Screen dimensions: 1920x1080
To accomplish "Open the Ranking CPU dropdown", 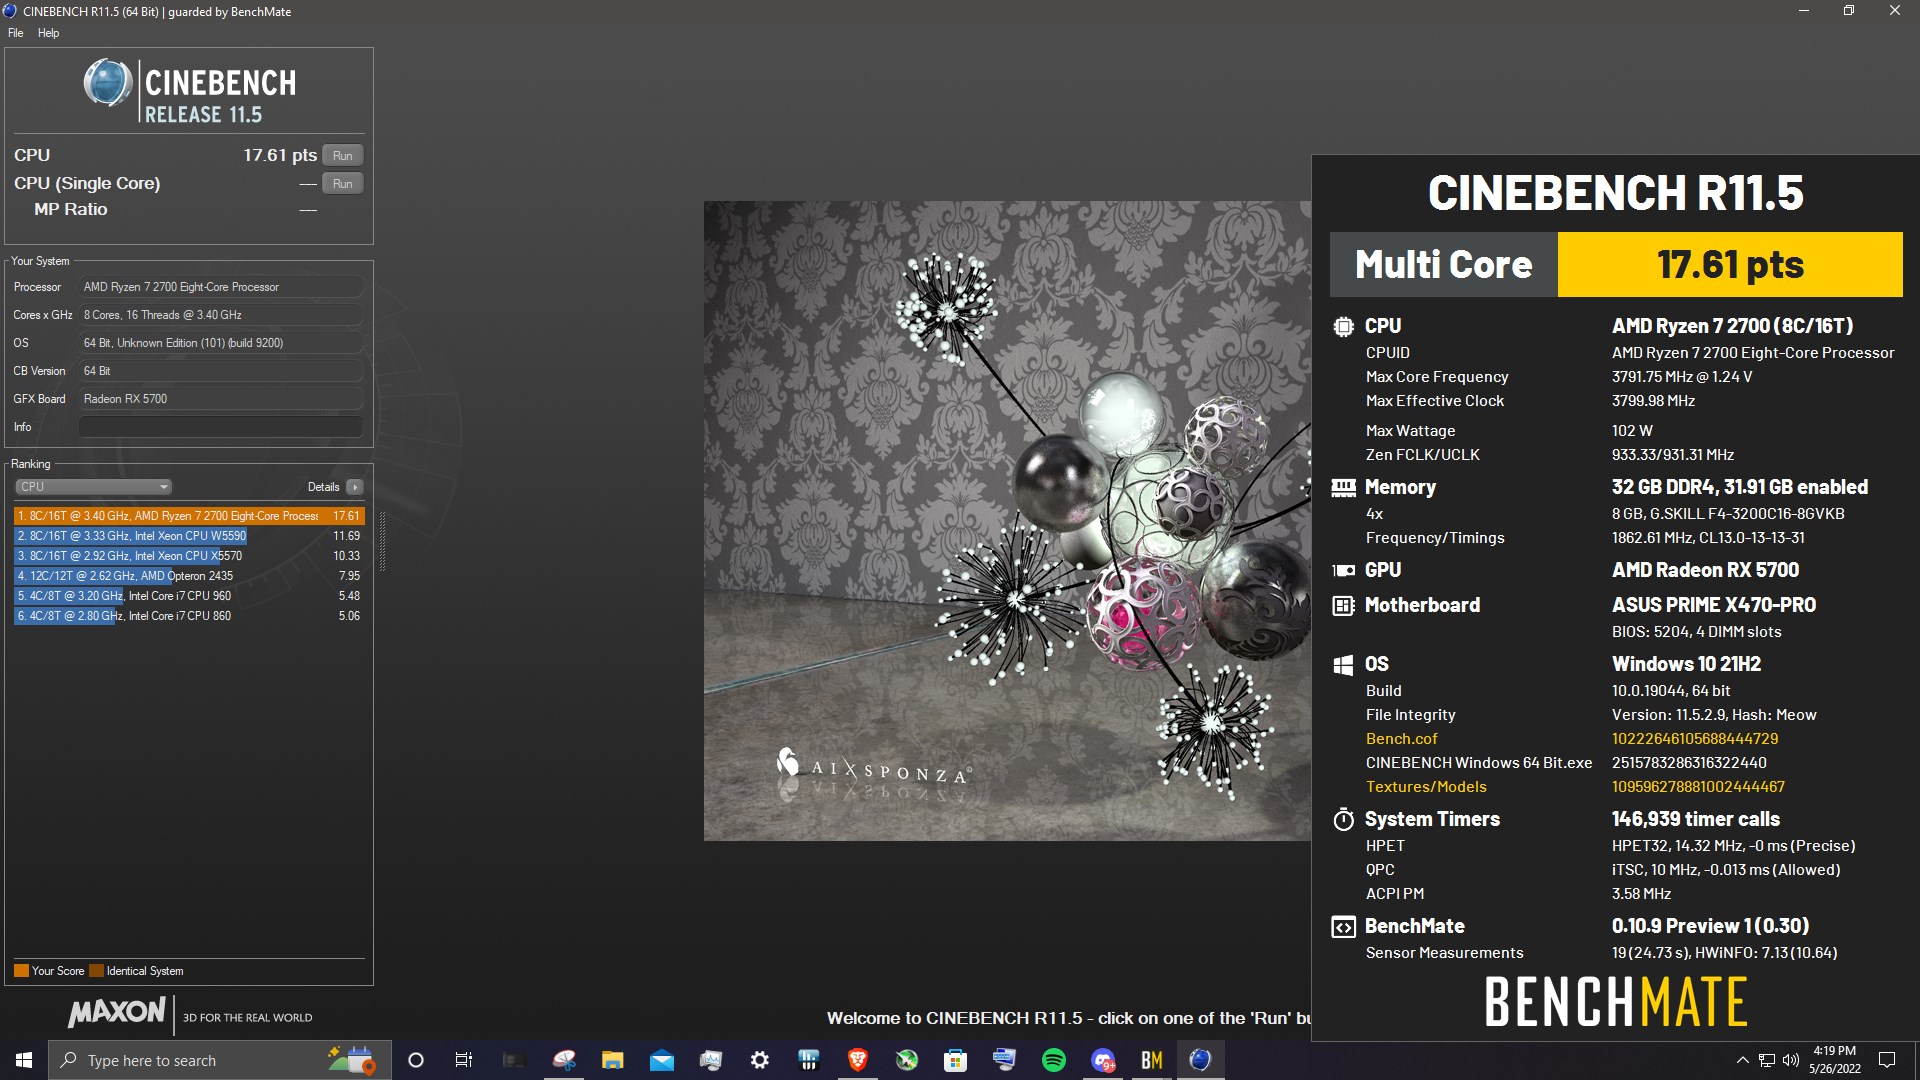I will (93, 487).
